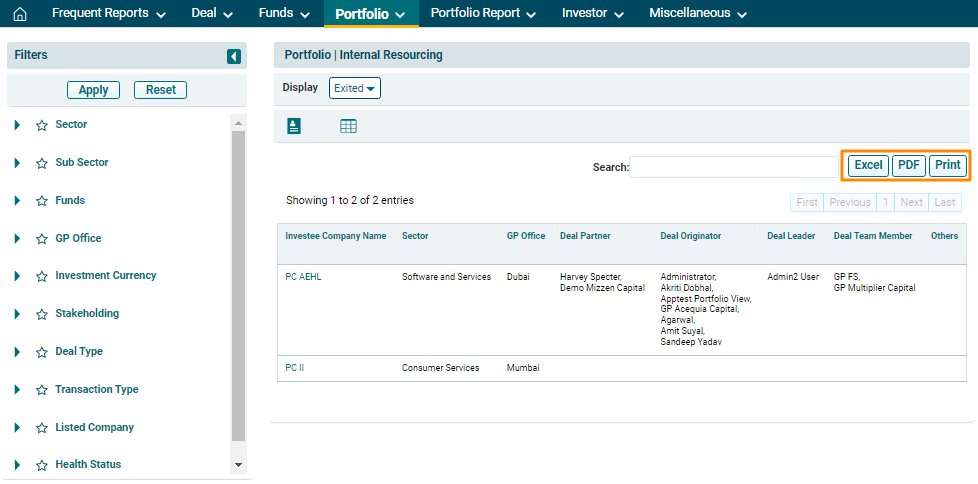Viewport: 978px width, 484px height.
Task: Open the Exited display dropdown
Action: (355, 88)
